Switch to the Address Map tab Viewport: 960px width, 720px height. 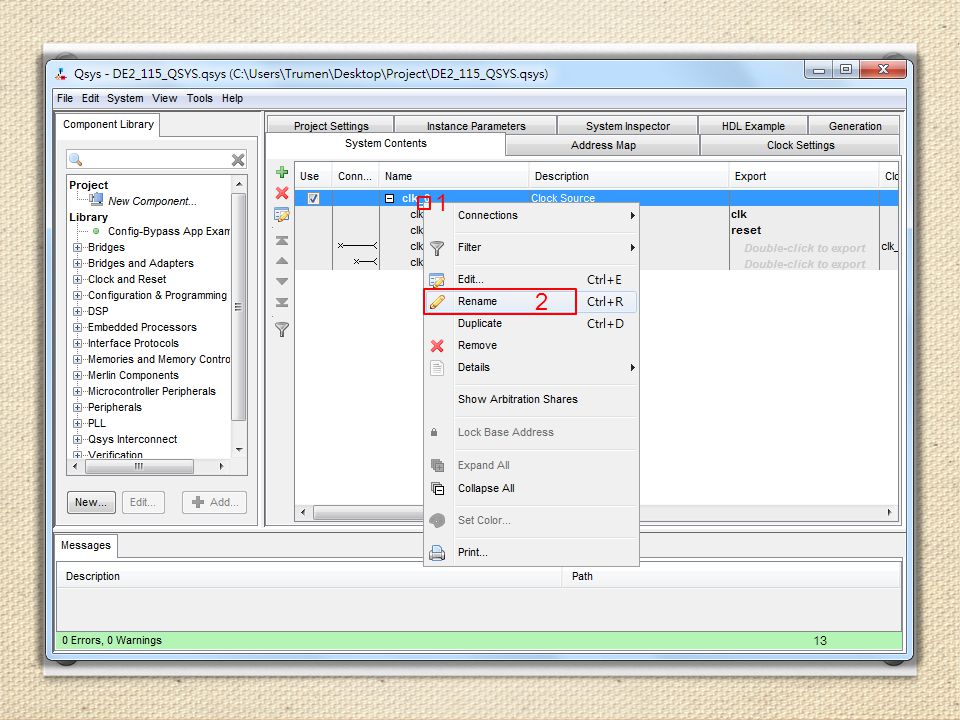pyautogui.click(x=603, y=146)
